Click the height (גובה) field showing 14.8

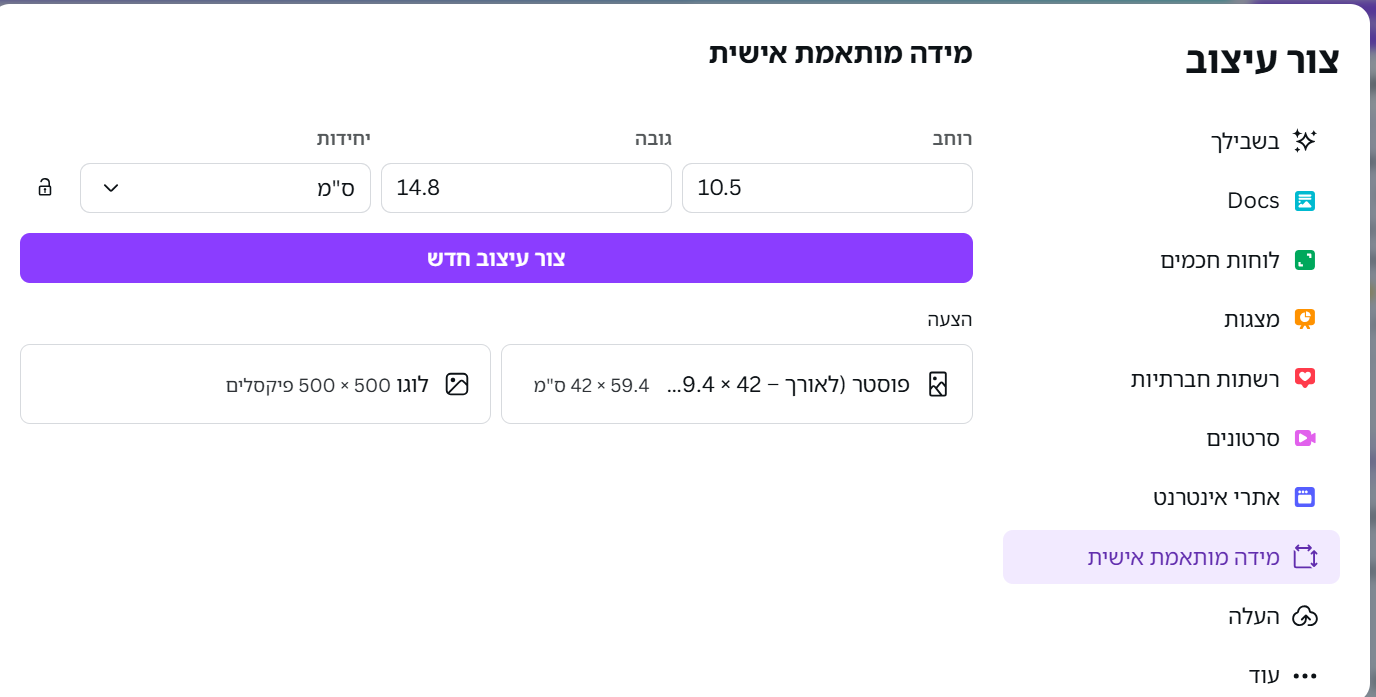tap(526, 187)
